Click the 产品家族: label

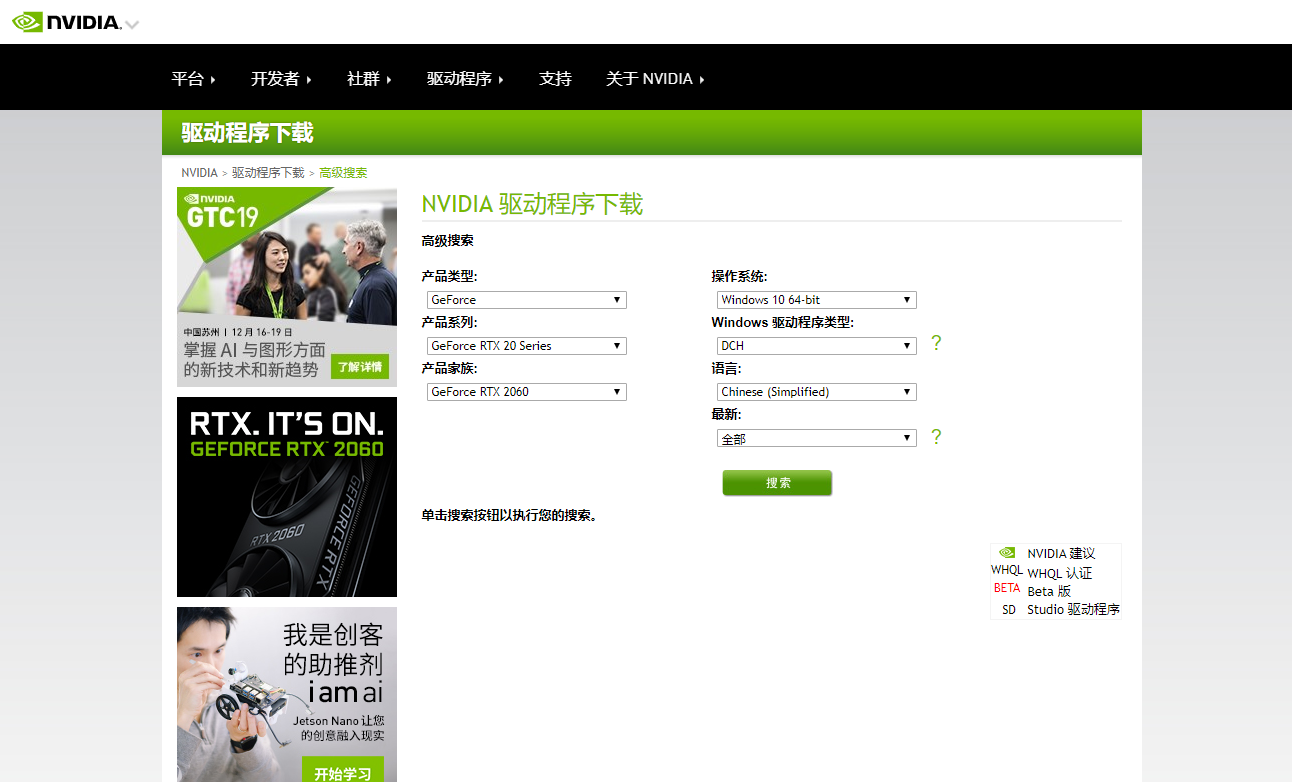[449, 369]
